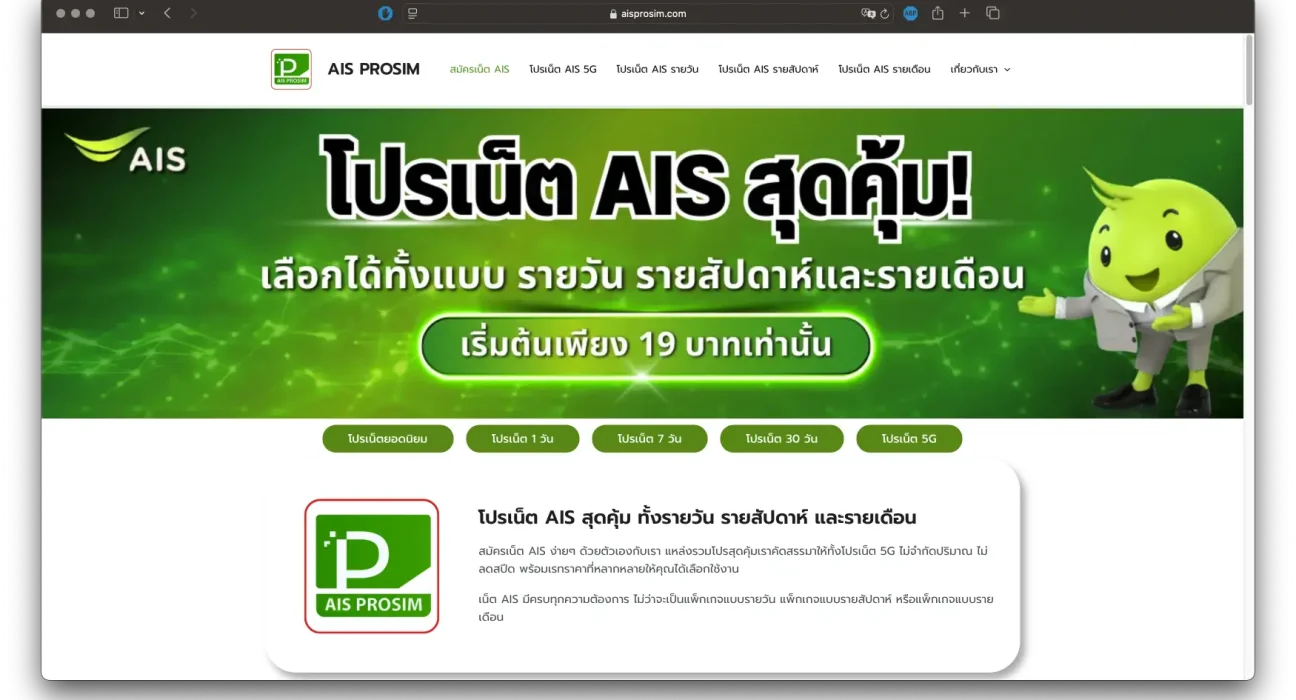Open the สมัครเน็ต AIS menu item

pyautogui.click(x=479, y=69)
